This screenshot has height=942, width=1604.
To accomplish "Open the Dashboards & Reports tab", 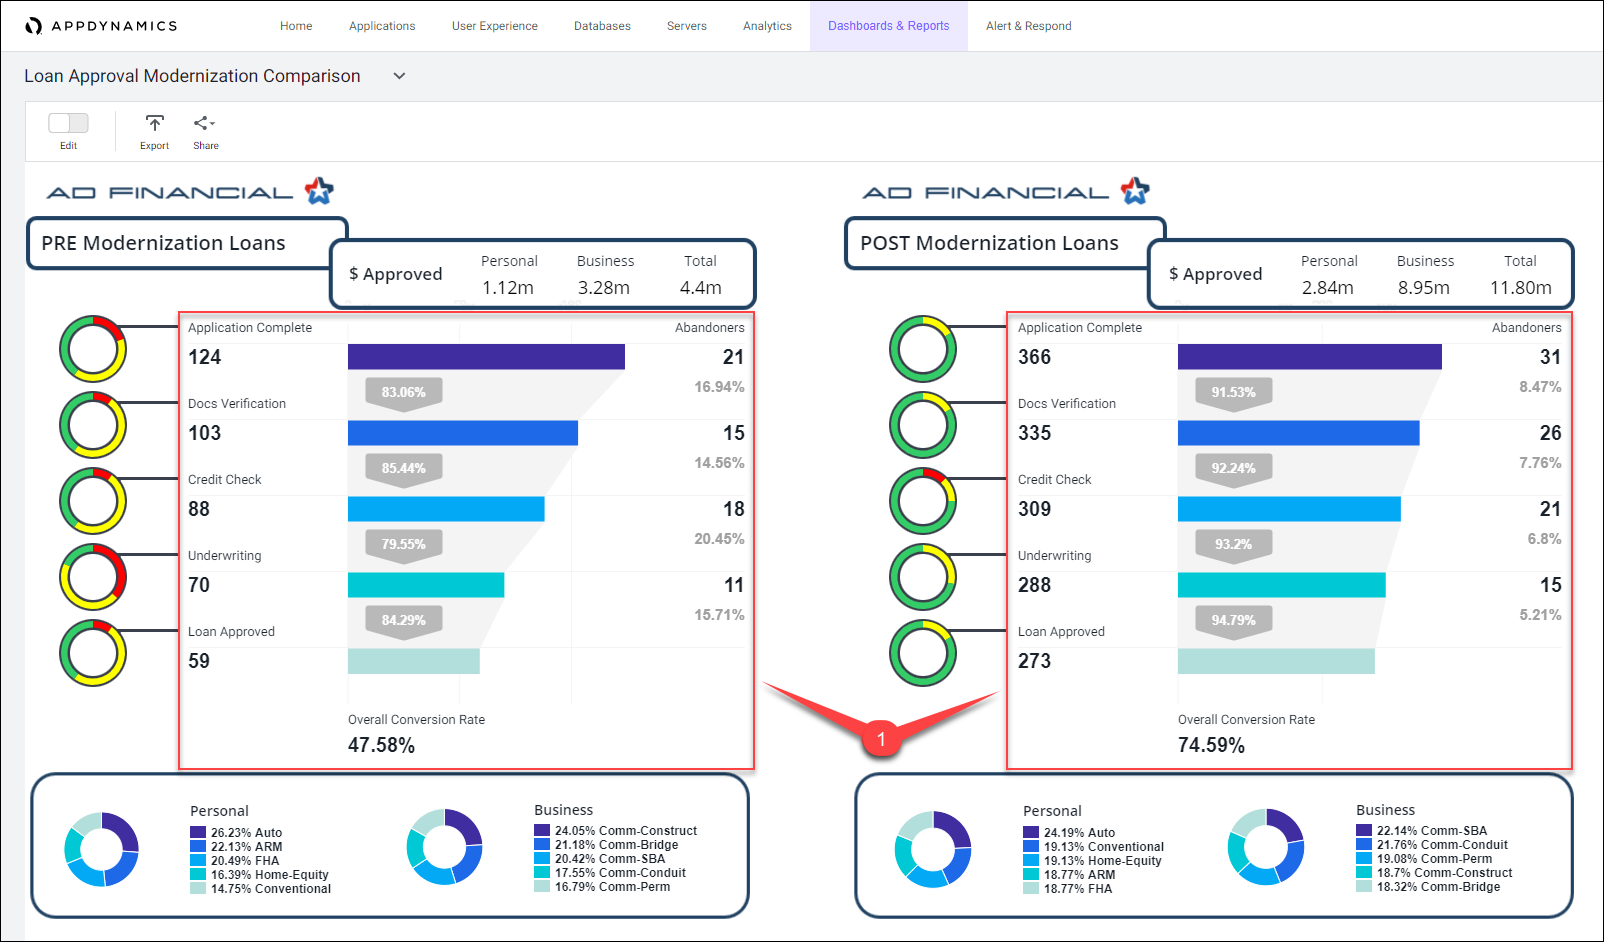I will pyautogui.click(x=888, y=26).
